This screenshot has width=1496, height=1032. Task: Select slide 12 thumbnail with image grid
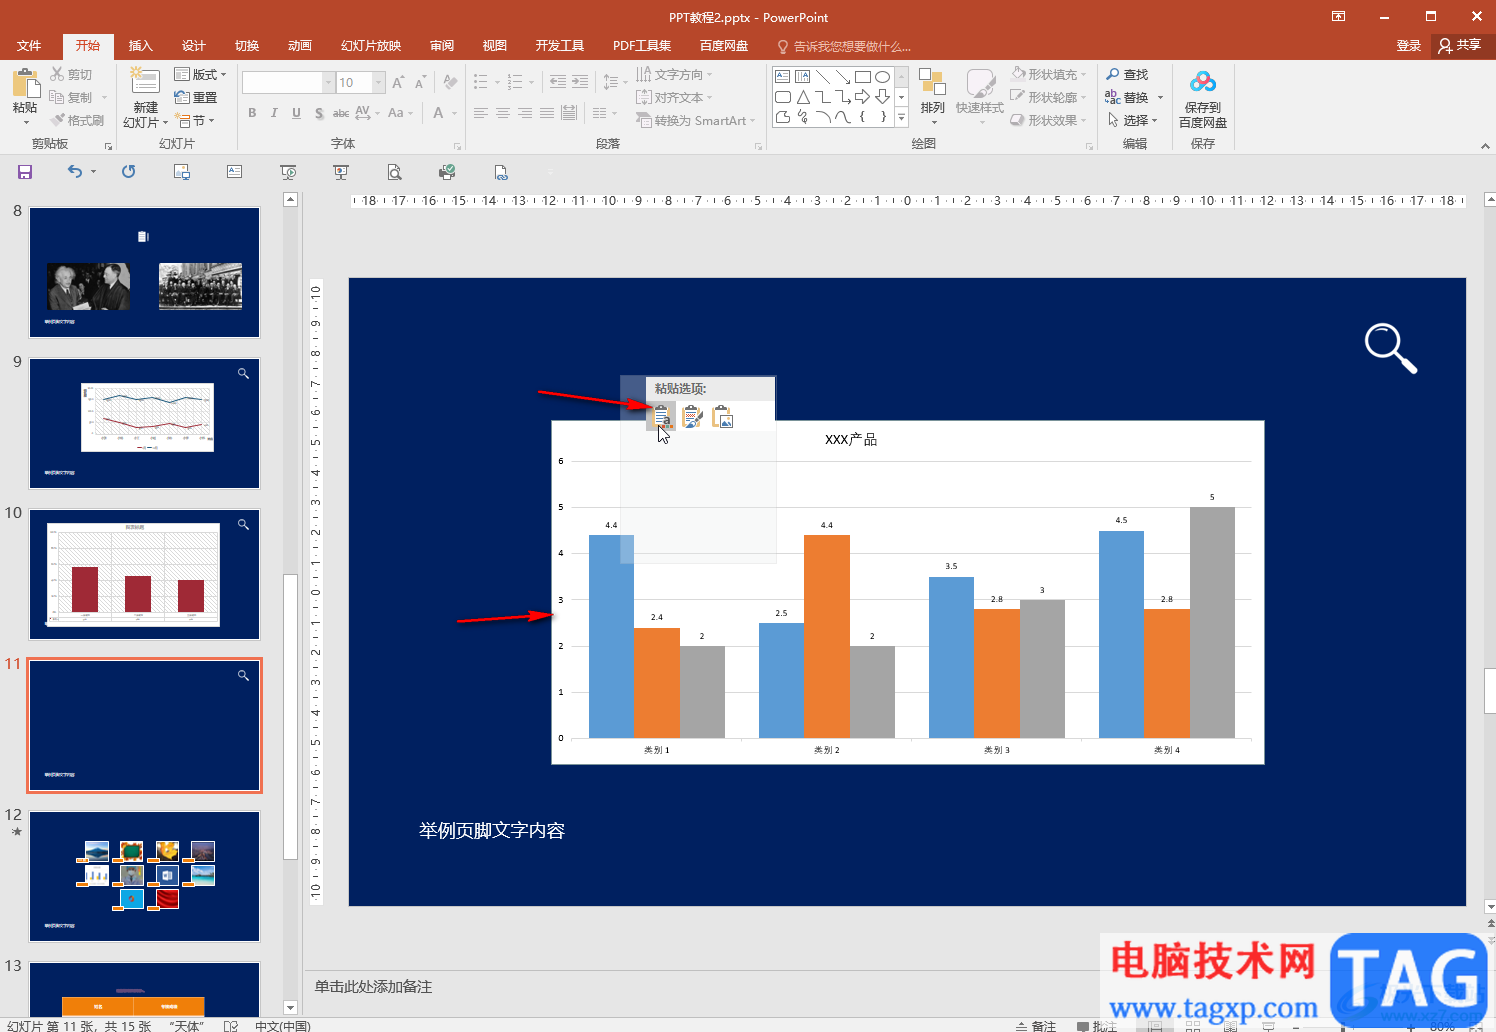pyautogui.click(x=145, y=876)
